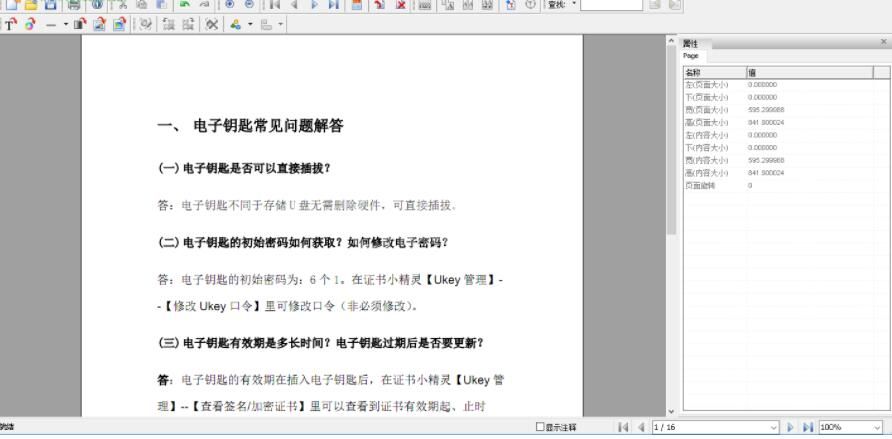Open the align tool dropdown arrow
The width and height of the screenshot is (892, 439).
point(280,24)
